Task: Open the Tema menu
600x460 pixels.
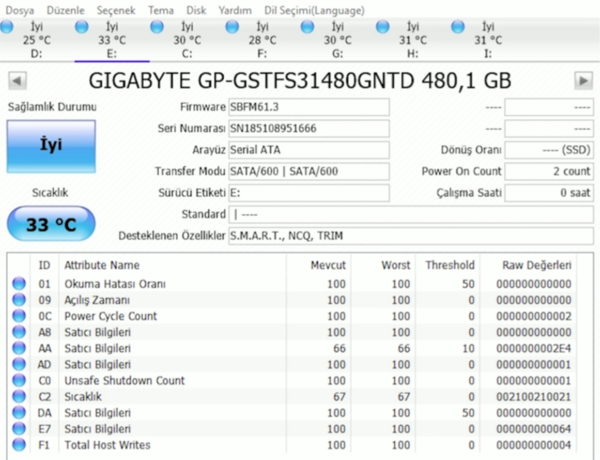Action: (x=161, y=10)
